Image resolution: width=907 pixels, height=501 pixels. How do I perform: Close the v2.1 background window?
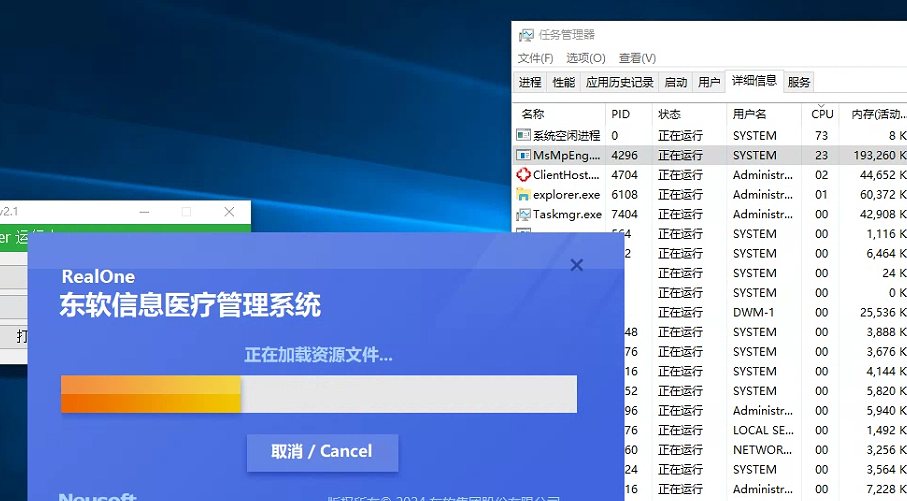coord(229,212)
